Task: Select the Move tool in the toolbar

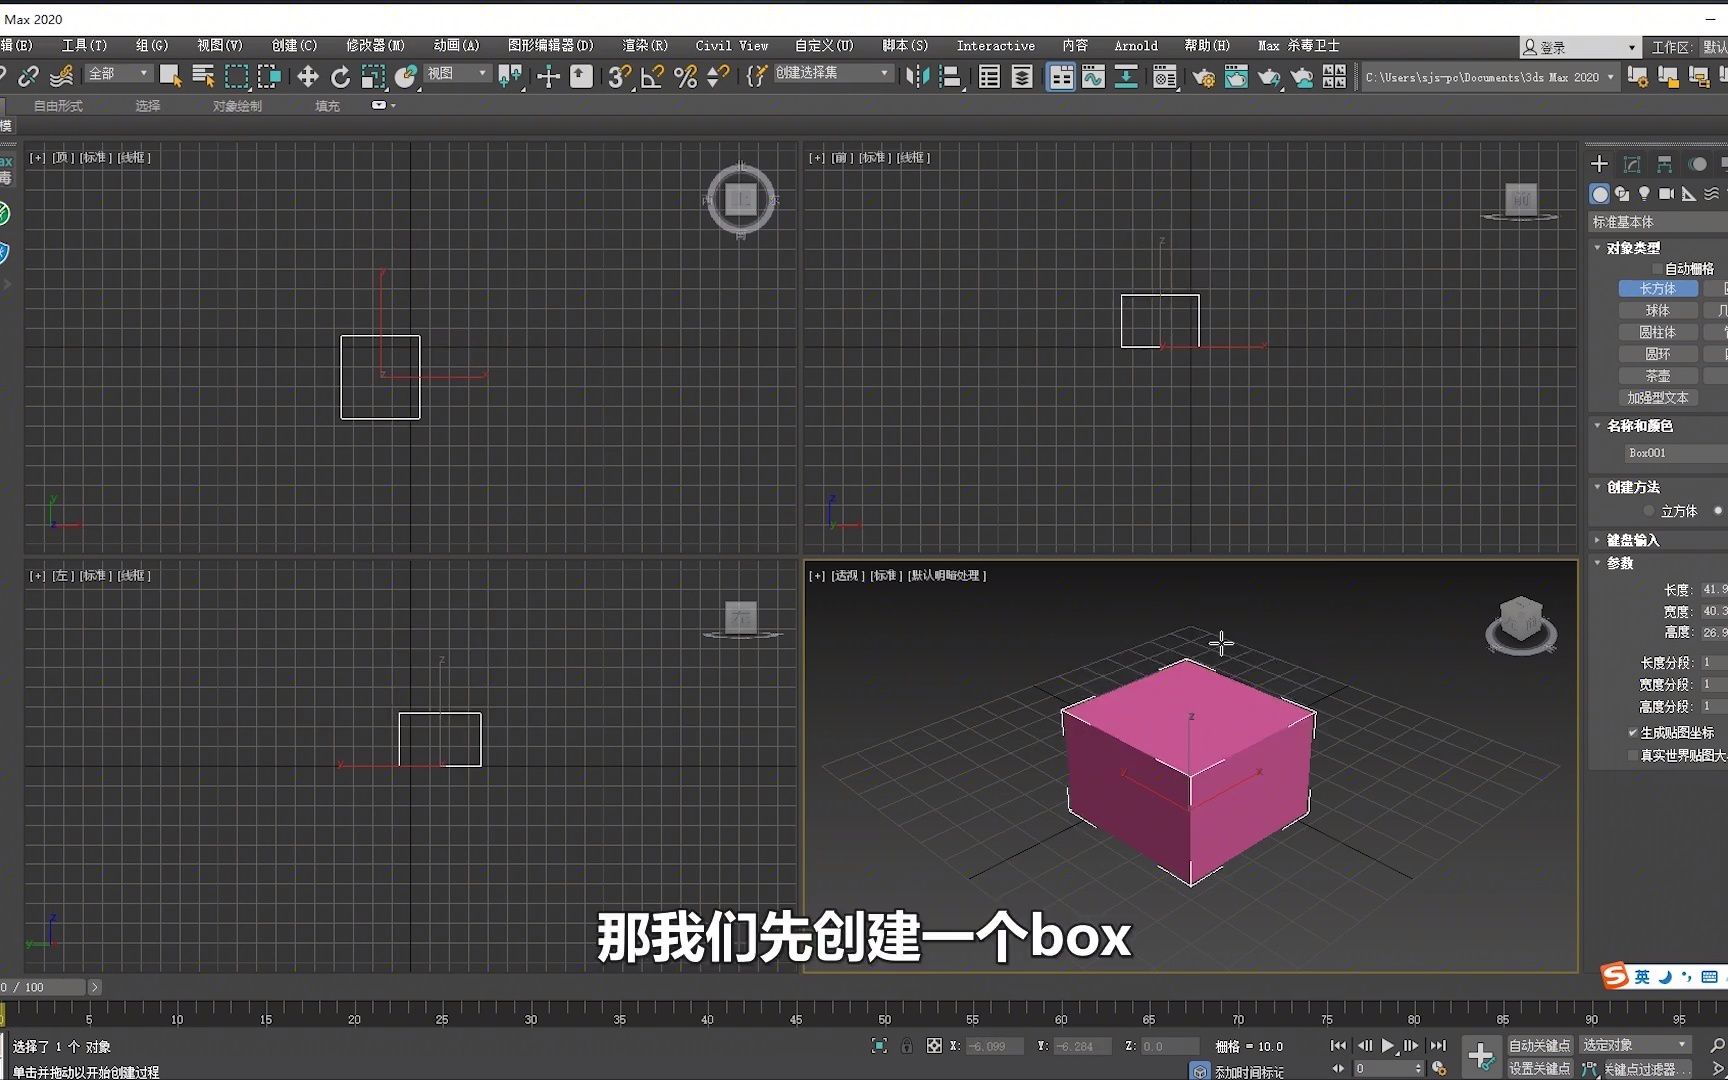Action: tap(307, 76)
